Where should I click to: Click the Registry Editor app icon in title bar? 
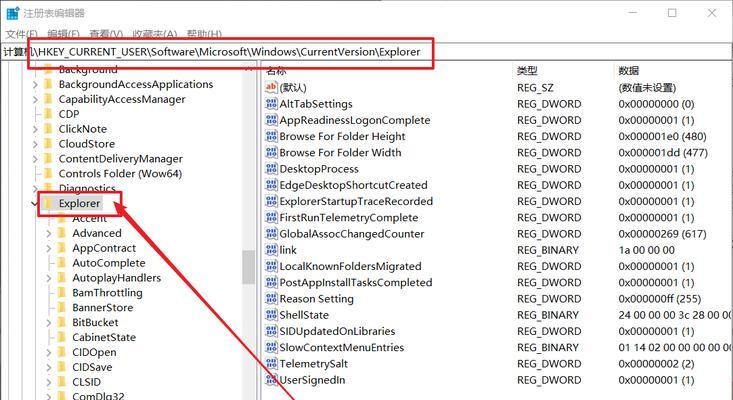click(x=13, y=13)
